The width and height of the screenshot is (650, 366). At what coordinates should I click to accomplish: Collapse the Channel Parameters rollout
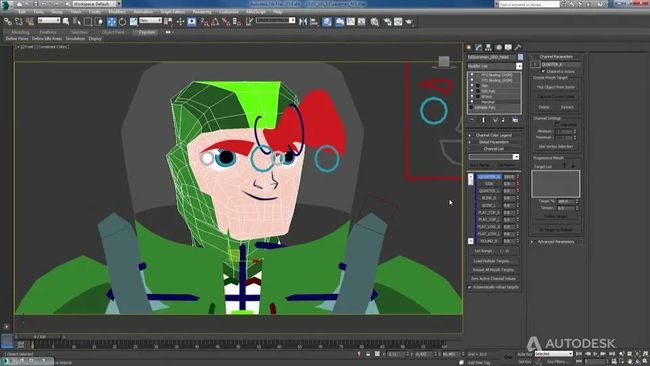pyautogui.click(x=555, y=56)
